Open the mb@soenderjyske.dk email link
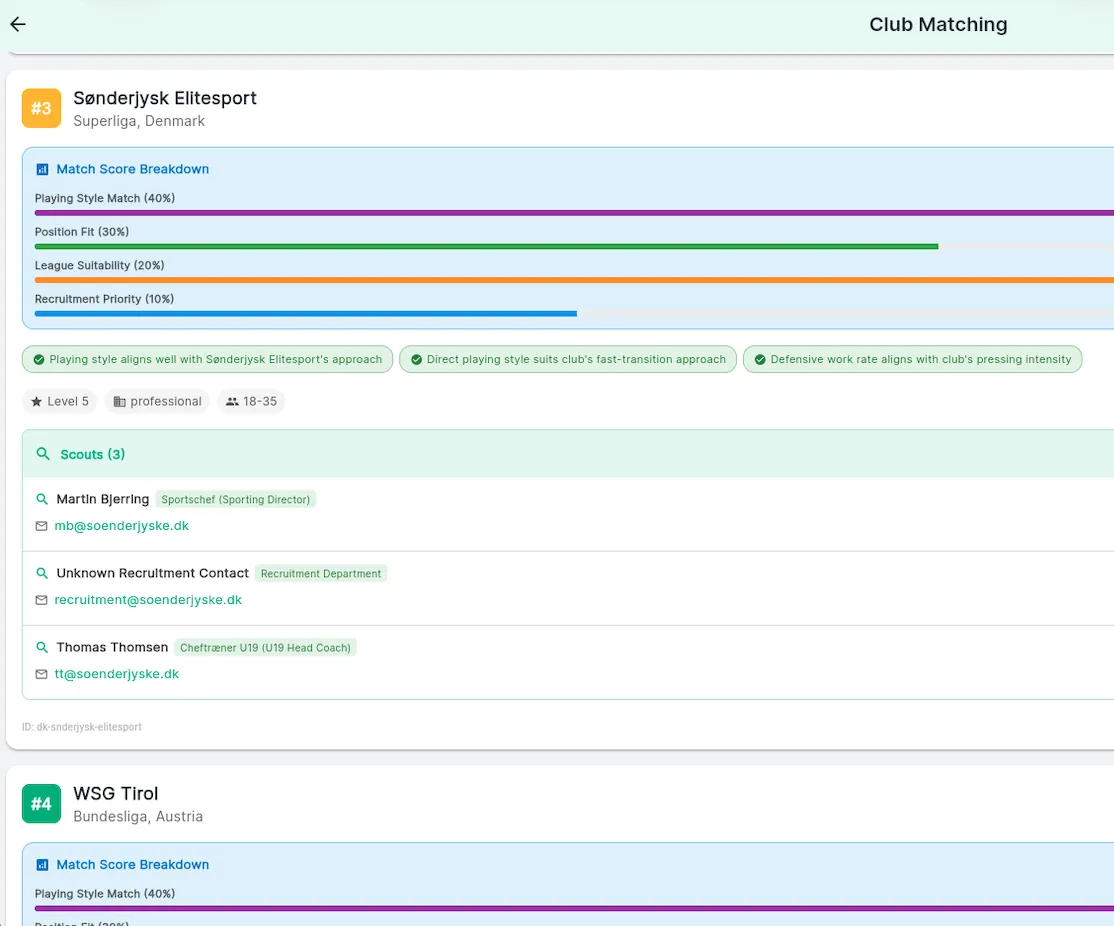Viewport: 1114px width, 926px height. [x=121, y=526]
